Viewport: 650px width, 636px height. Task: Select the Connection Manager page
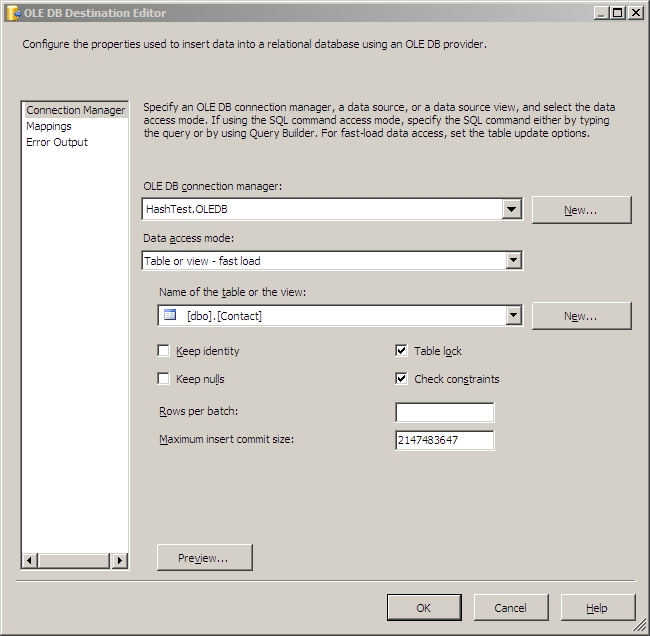[x=76, y=110]
